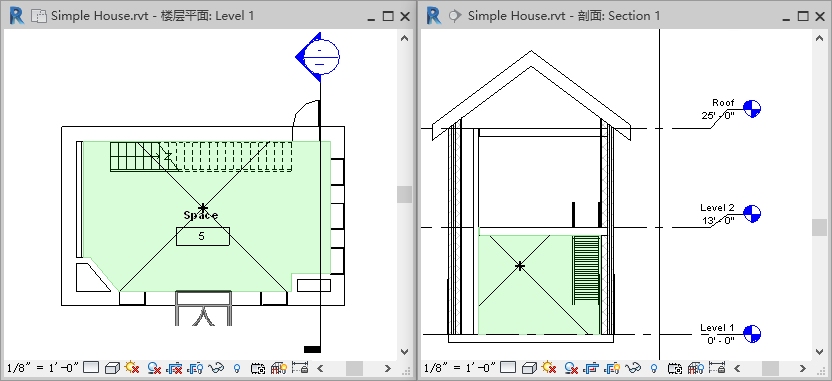Open Temporary Hide/Isolate glasses in Level 1 view
Screen dimensions: 832x381
(x=216, y=367)
